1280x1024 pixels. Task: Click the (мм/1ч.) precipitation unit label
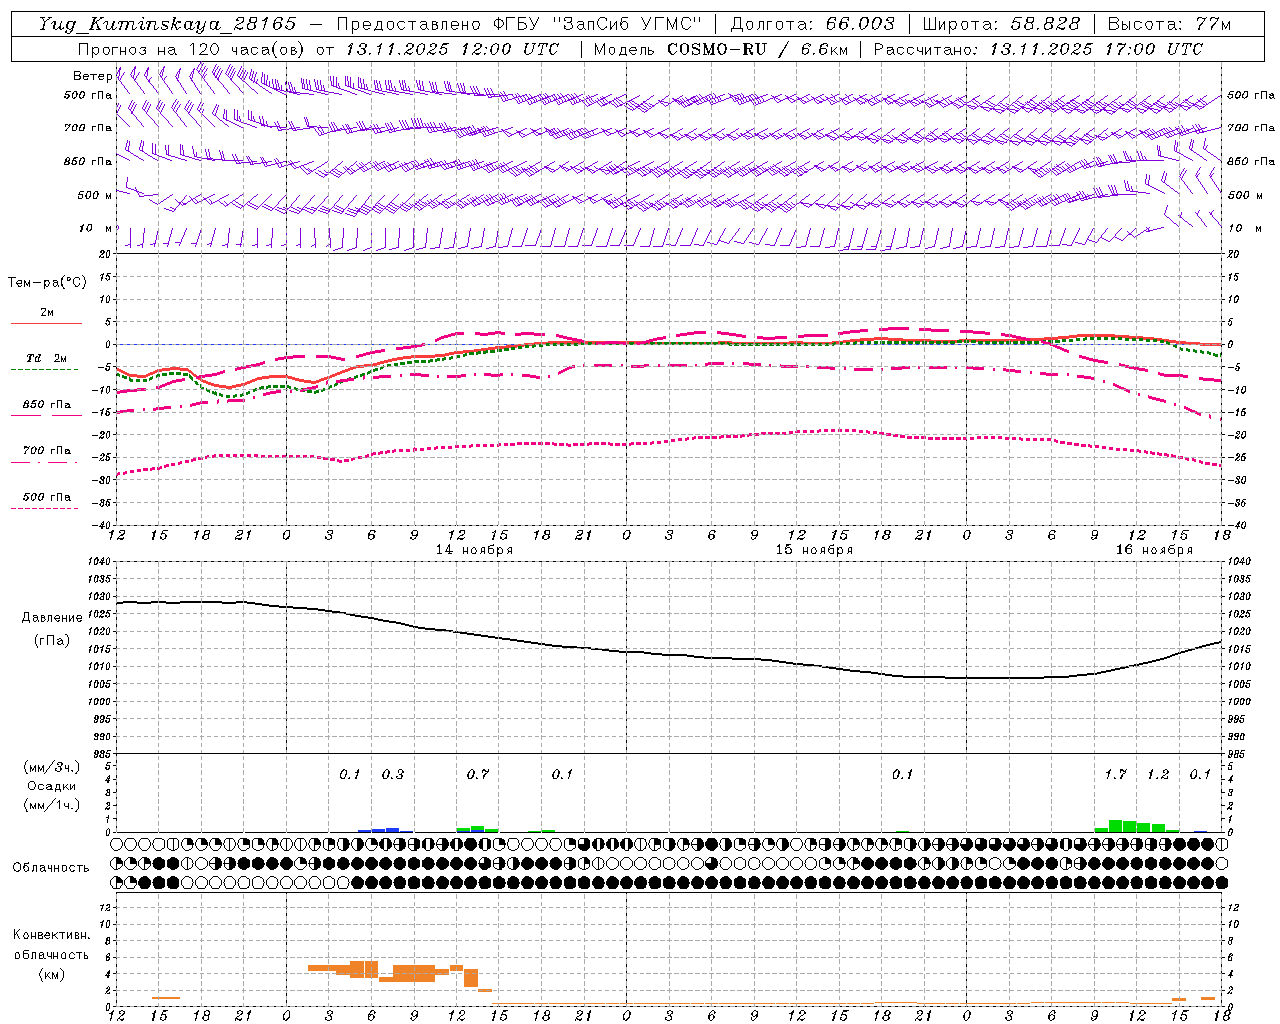[52, 805]
